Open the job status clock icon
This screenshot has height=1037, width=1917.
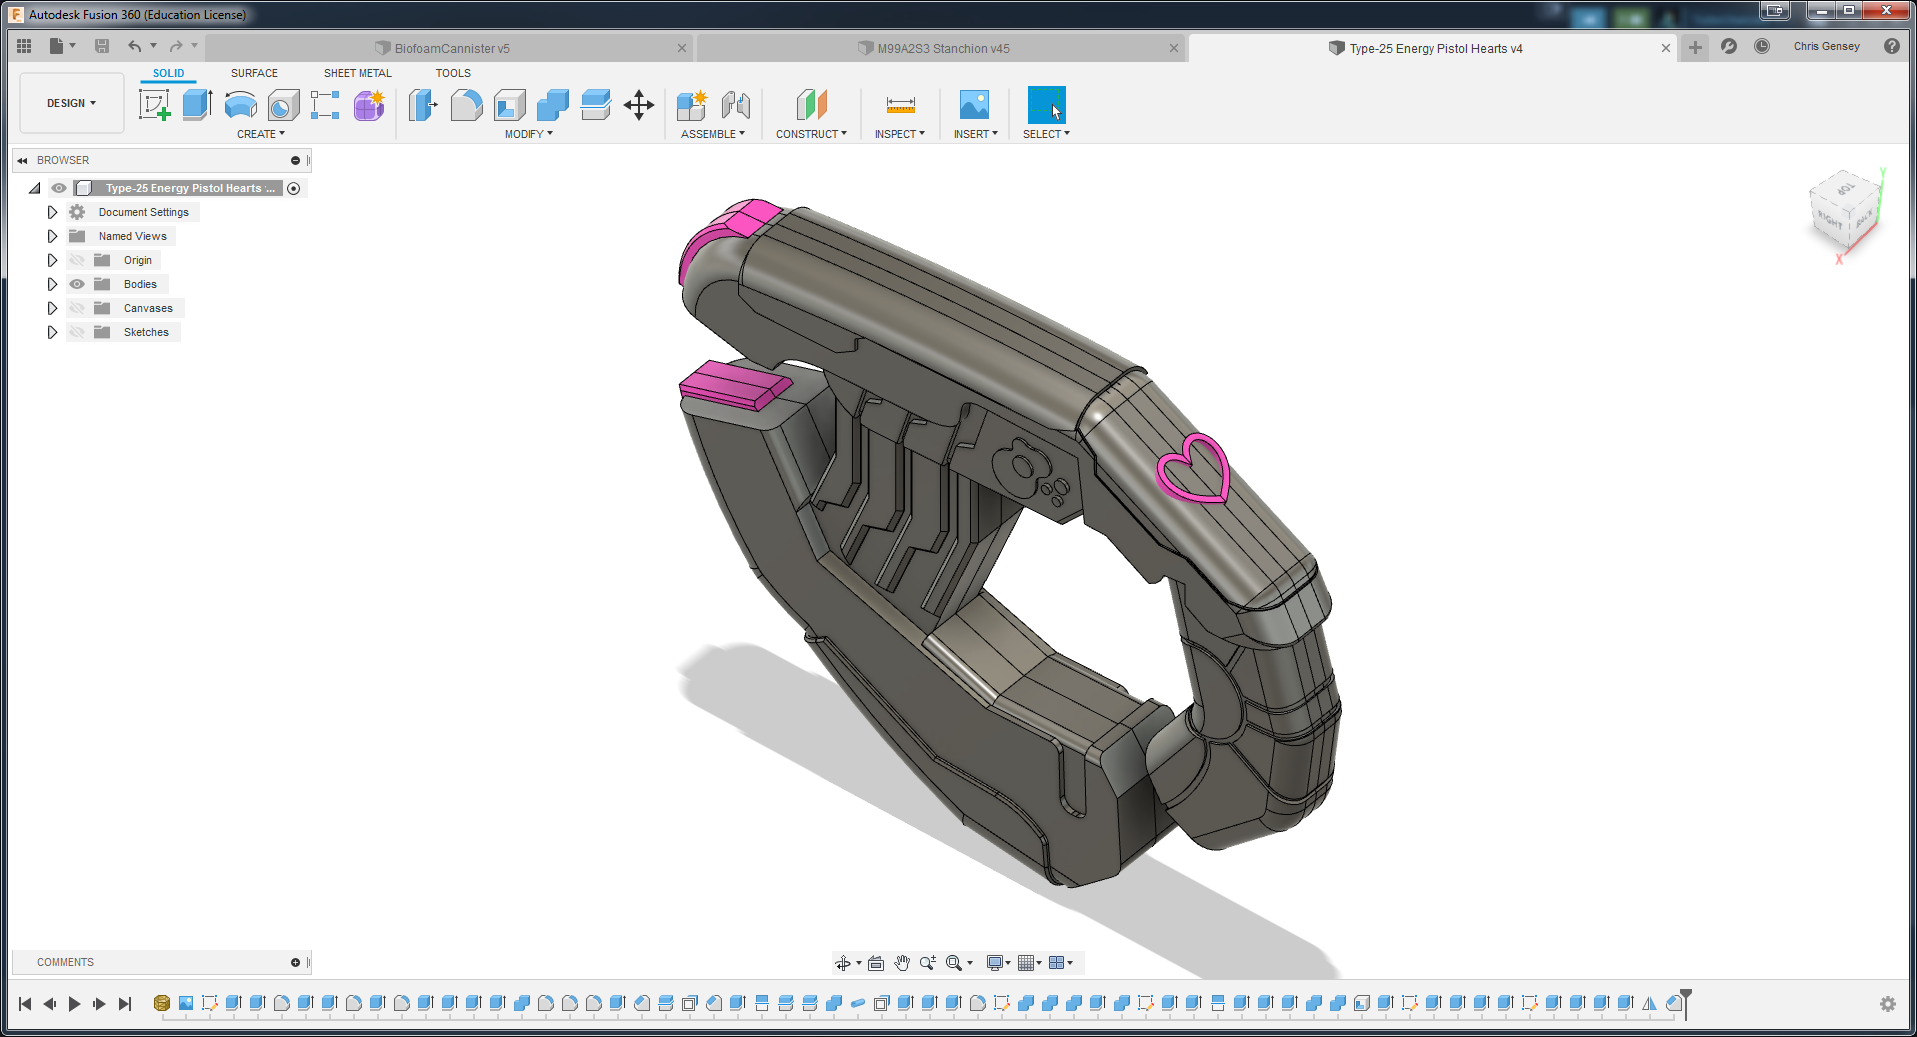click(1762, 47)
